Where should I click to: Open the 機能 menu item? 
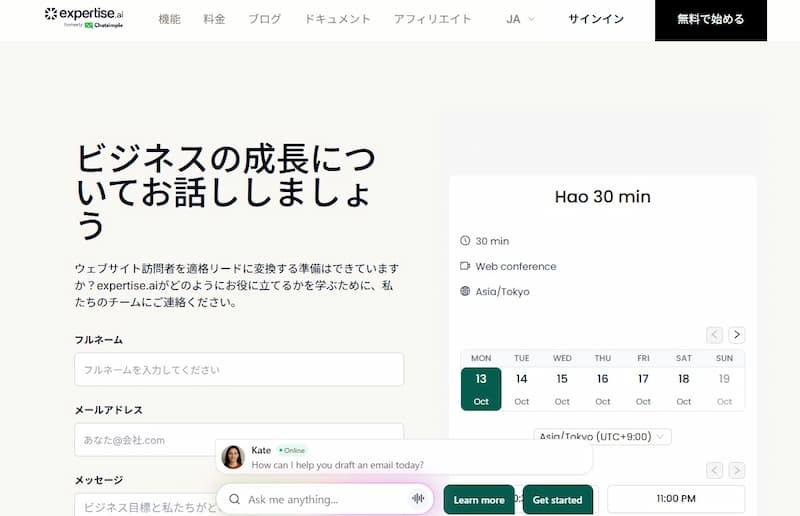pos(169,19)
